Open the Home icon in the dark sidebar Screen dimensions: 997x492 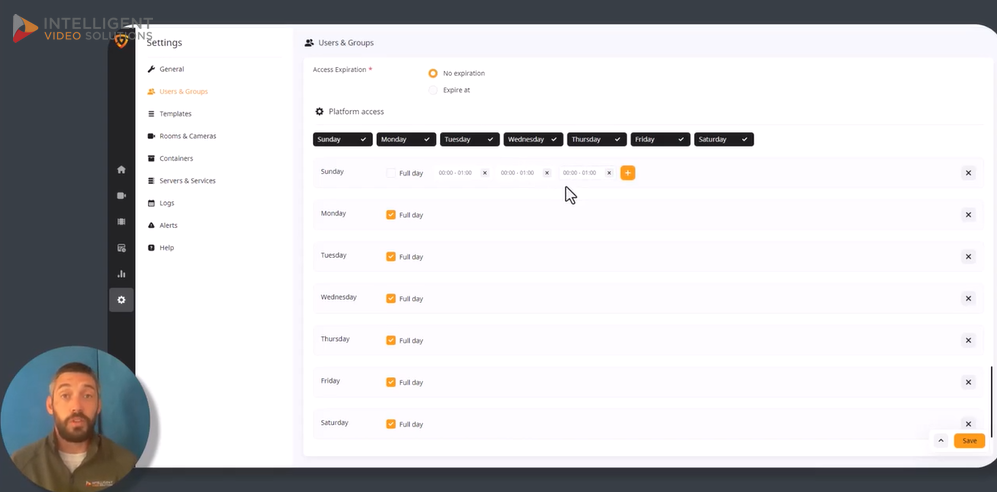(x=121, y=170)
